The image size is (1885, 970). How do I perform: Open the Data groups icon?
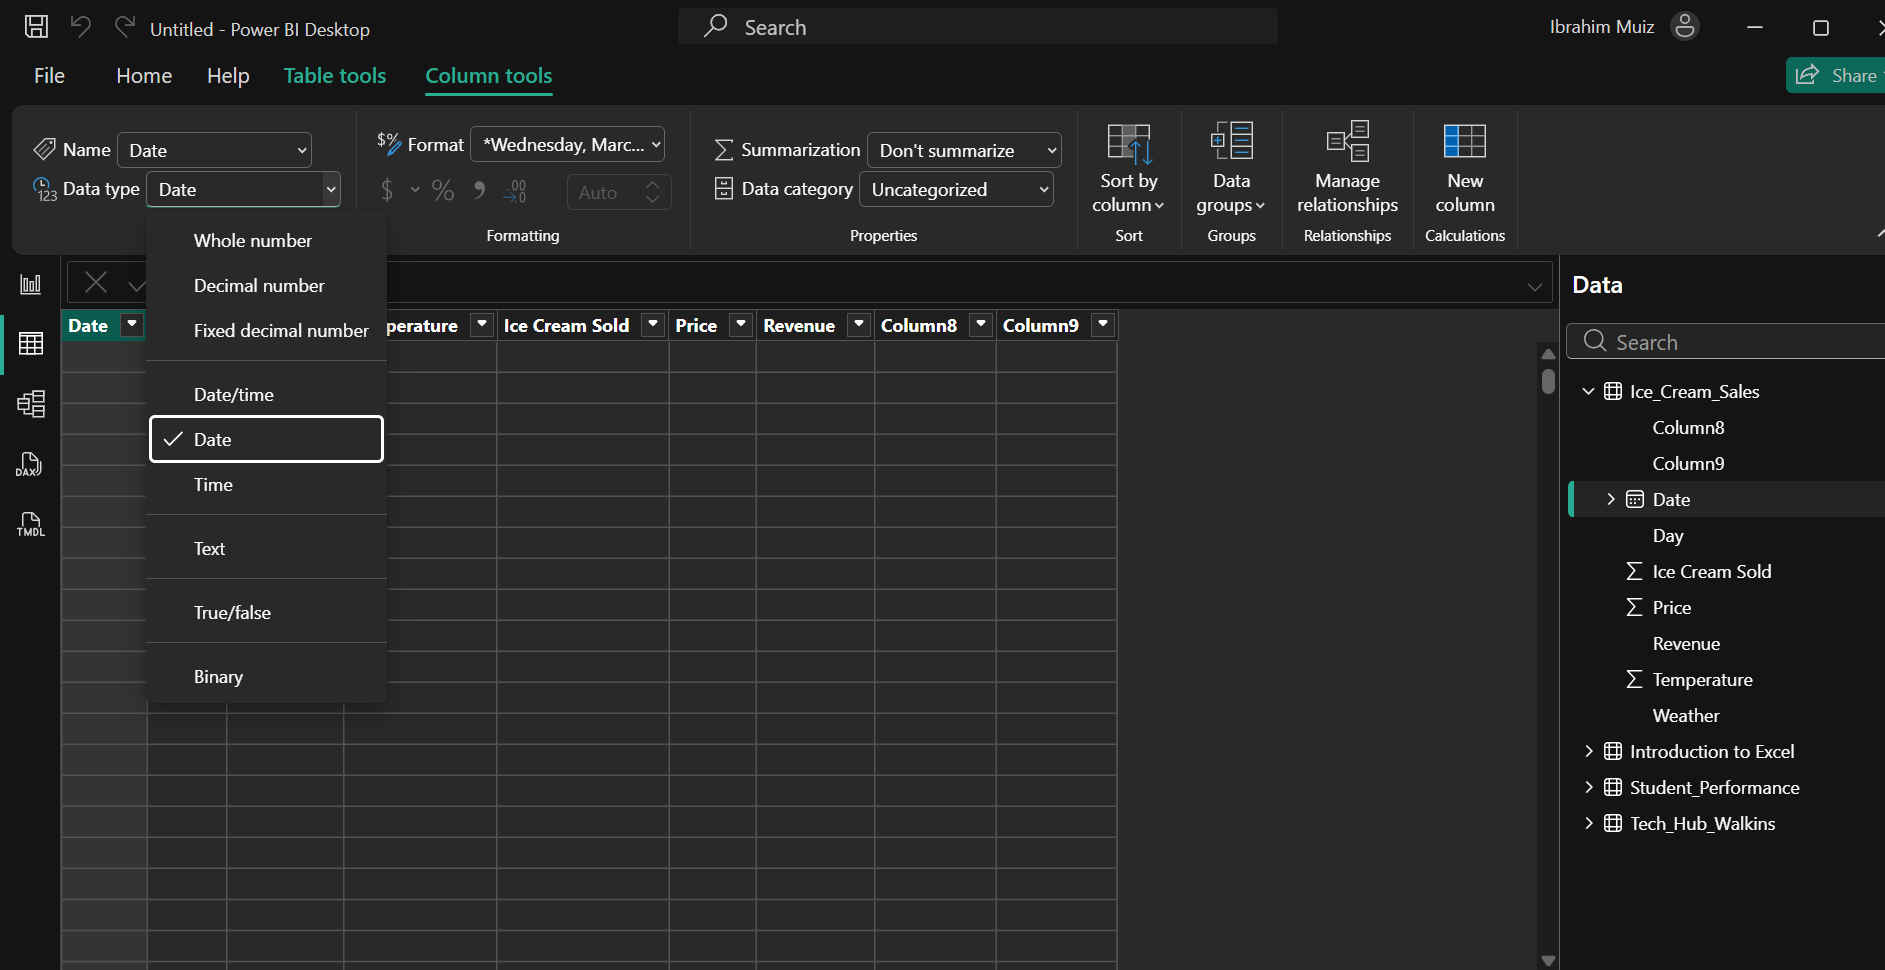(x=1231, y=141)
